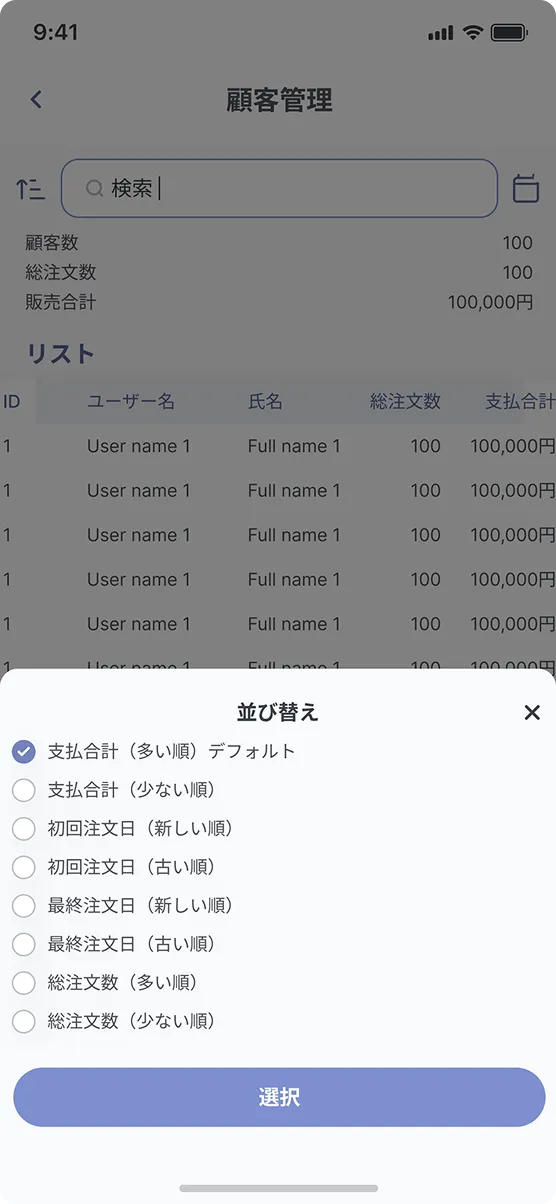Screen dimensions: 556x1204
Task: Click the 支払合計 column header
Action: point(520,401)
